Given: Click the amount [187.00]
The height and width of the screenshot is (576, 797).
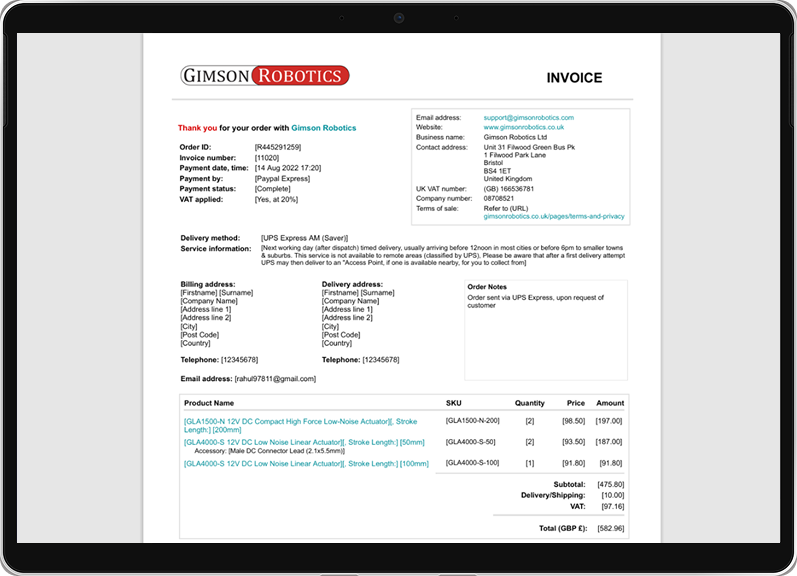Looking at the screenshot, I should tap(608, 442).
